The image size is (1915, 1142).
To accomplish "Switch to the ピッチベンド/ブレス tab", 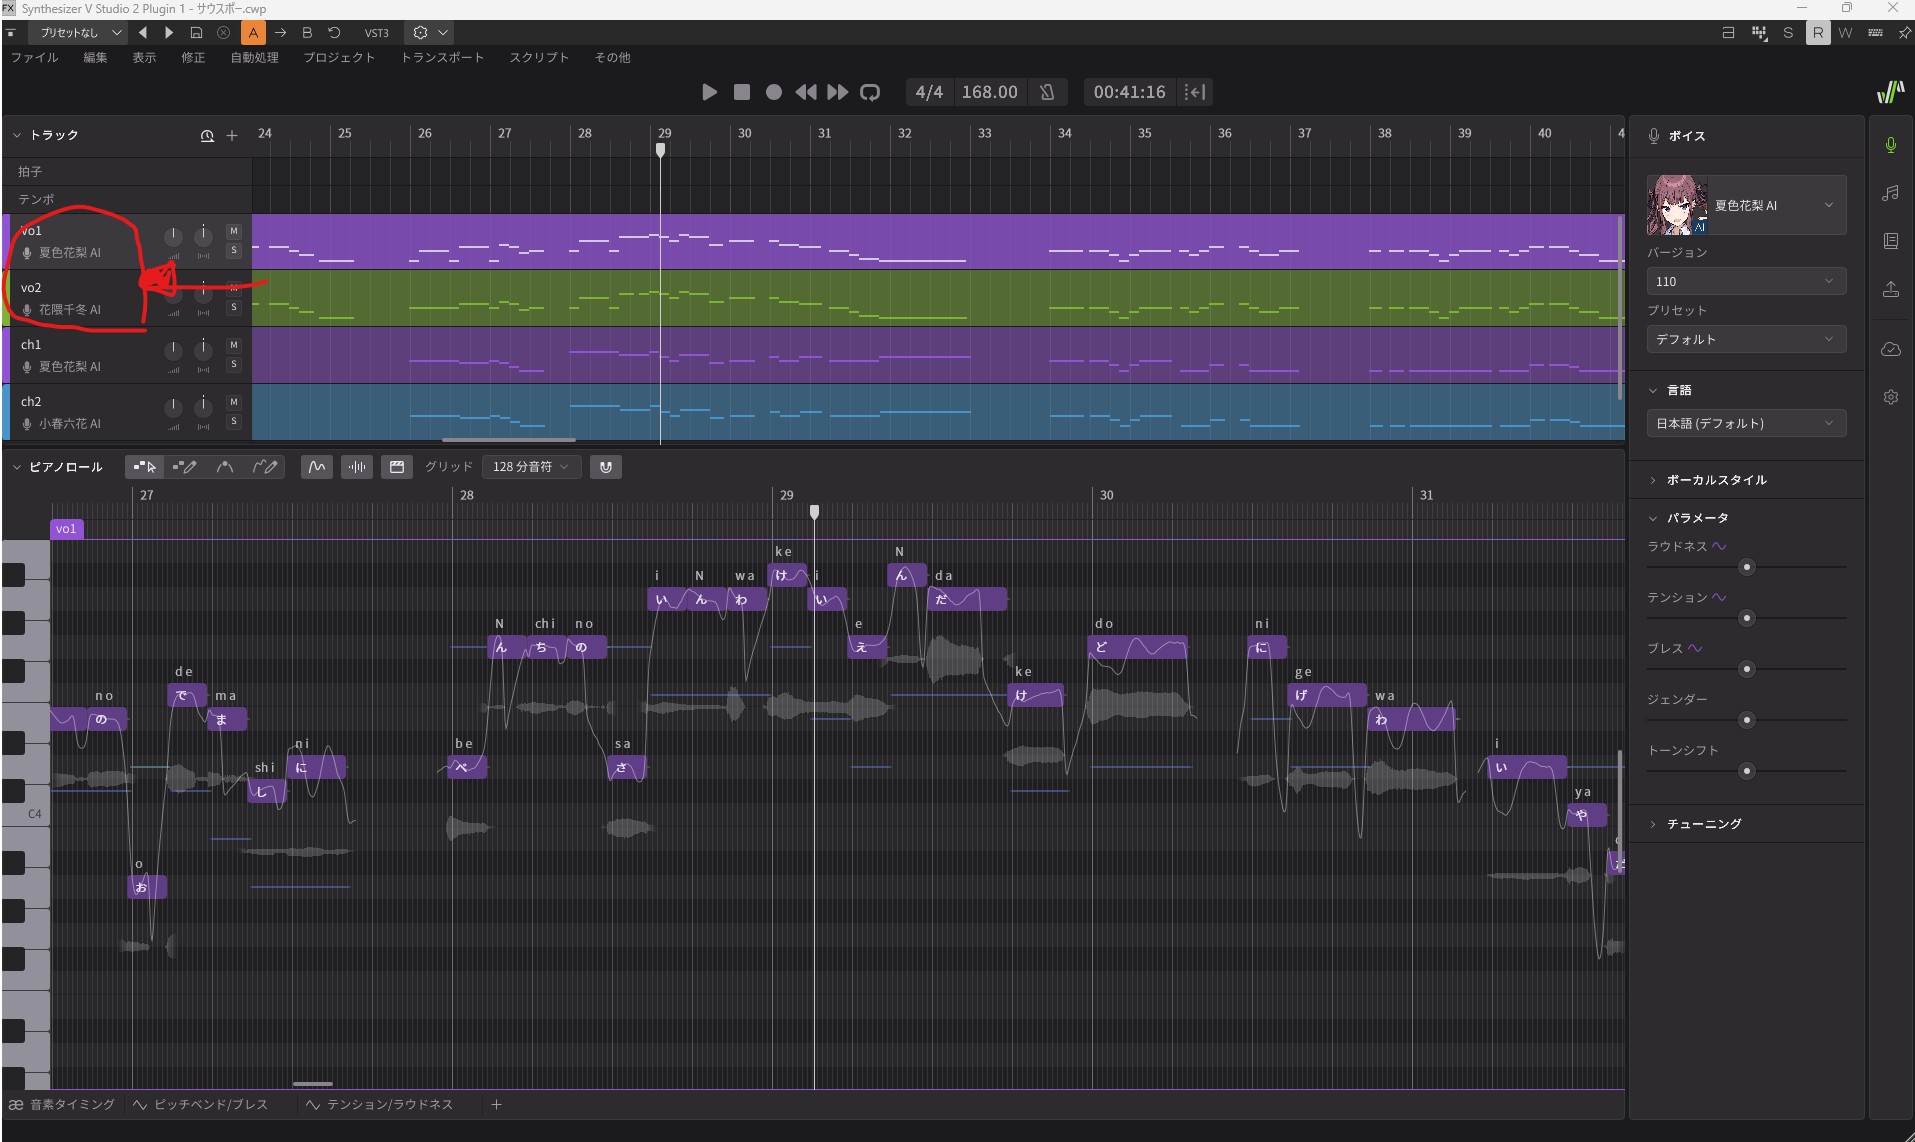I will click(210, 1105).
